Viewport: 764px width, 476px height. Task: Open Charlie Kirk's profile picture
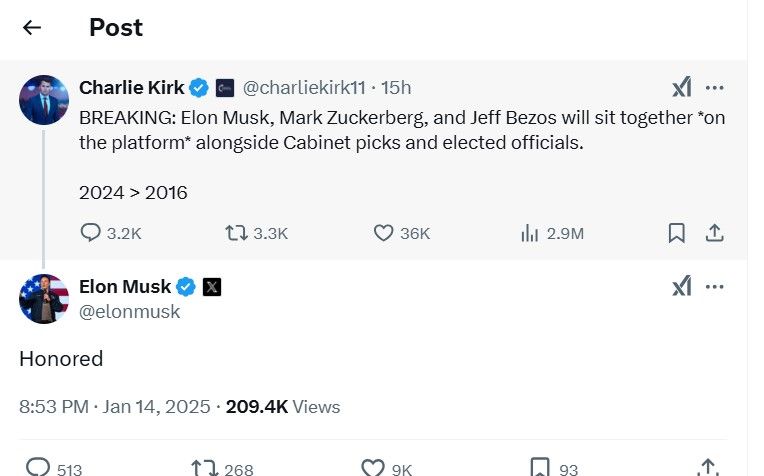[43, 99]
